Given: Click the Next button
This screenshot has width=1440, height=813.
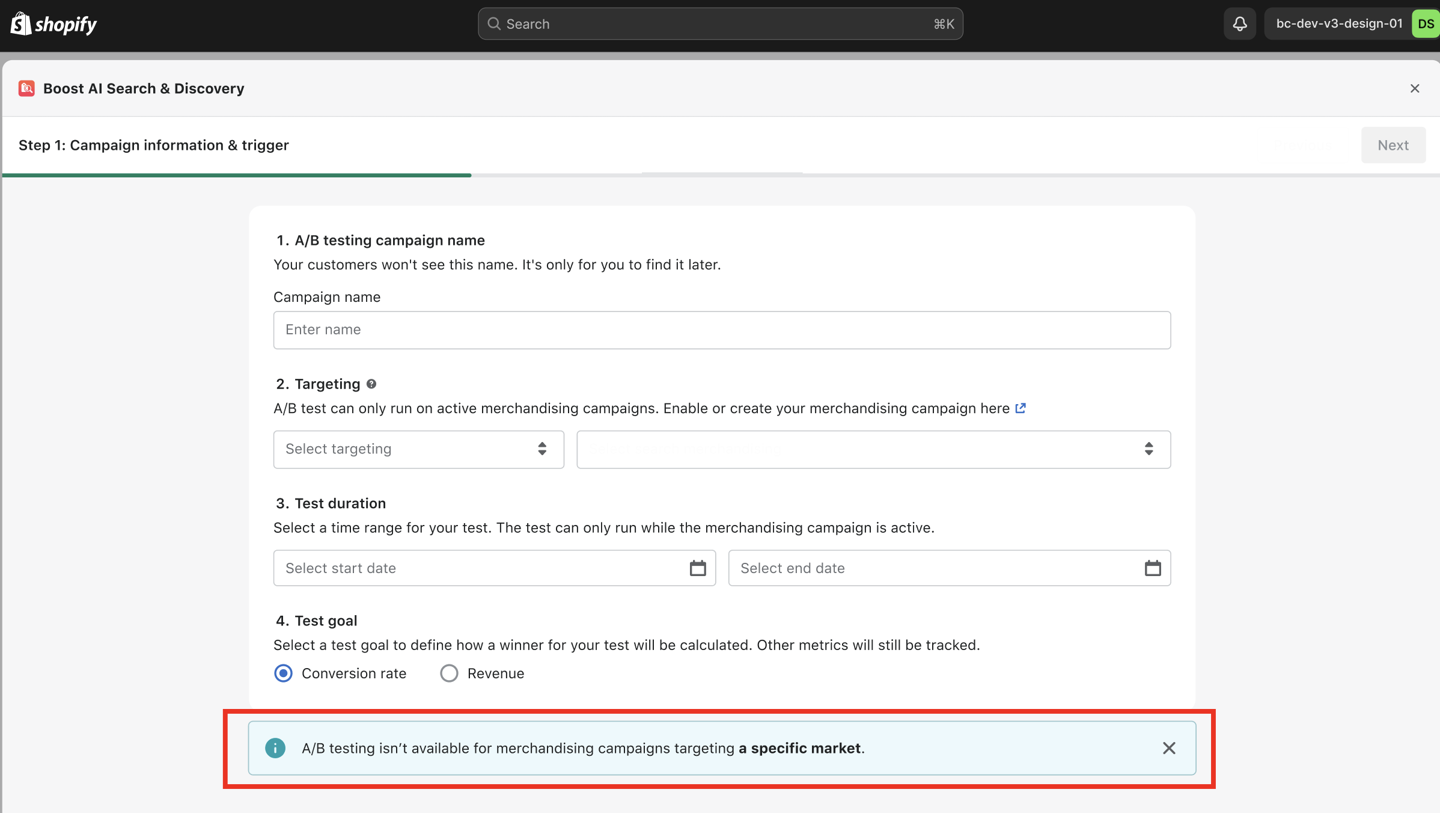Looking at the screenshot, I should click(x=1393, y=145).
